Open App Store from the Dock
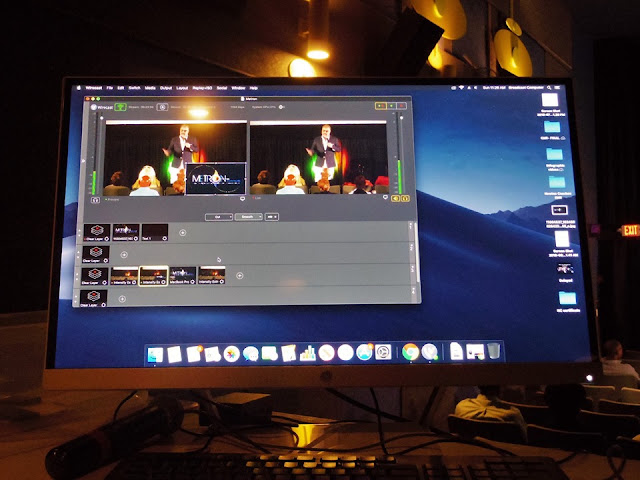The image size is (640, 480). click(364, 352)
